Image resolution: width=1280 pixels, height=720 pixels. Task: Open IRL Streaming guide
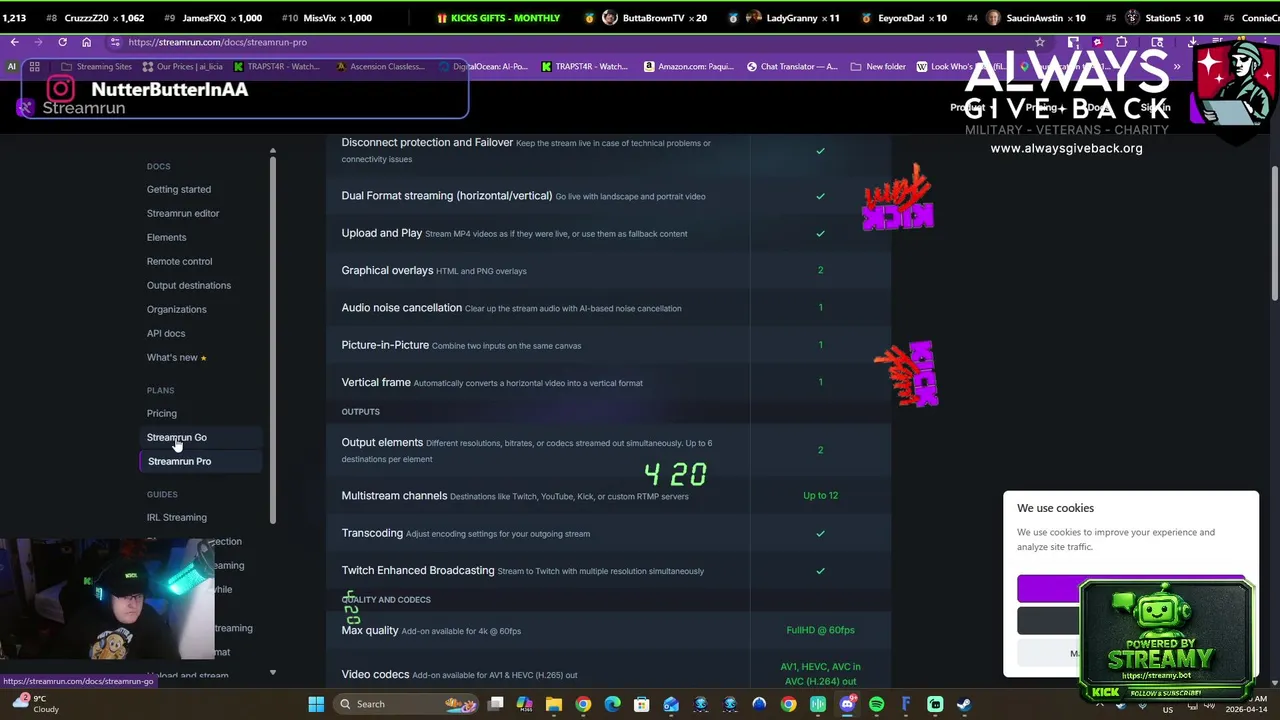[x=177, y=517]
